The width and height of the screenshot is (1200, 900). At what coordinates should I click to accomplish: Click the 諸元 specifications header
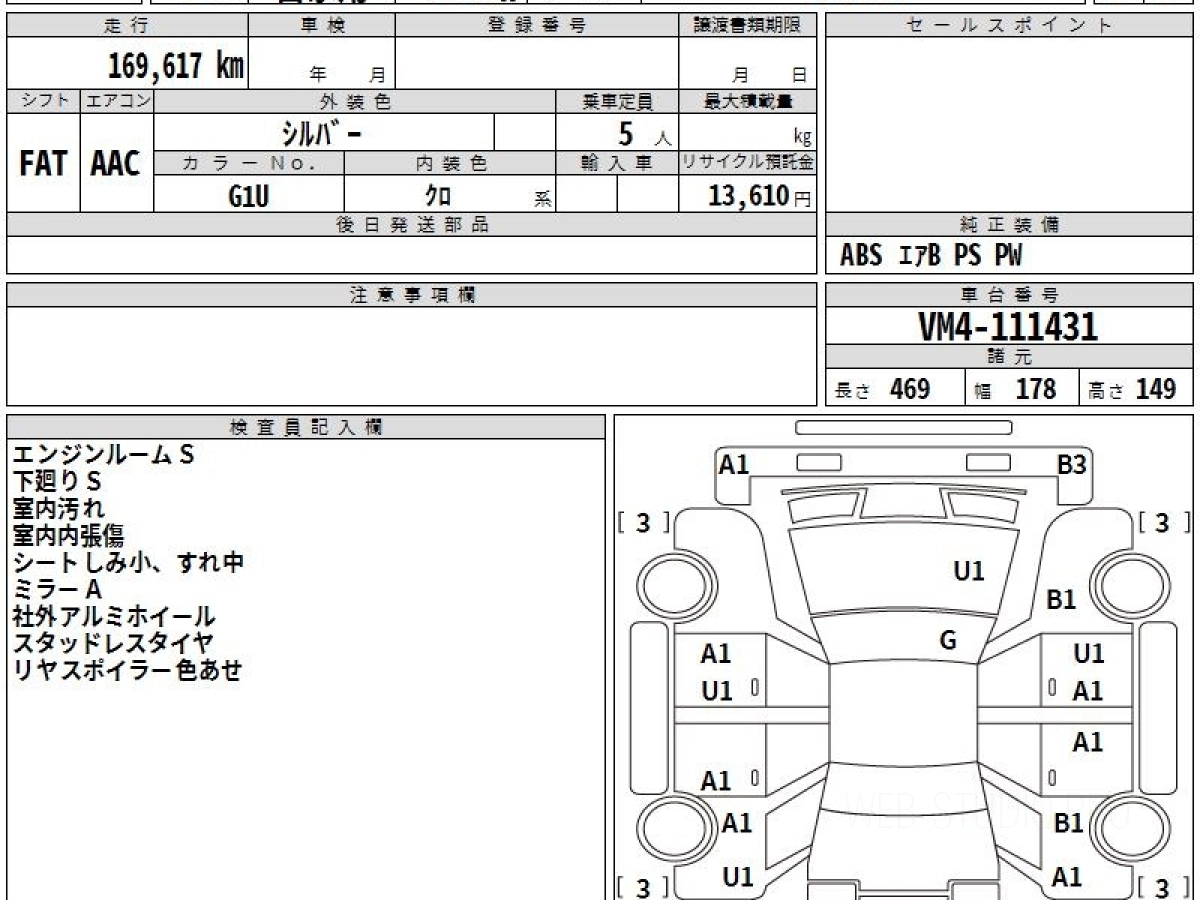[1009, 357]
